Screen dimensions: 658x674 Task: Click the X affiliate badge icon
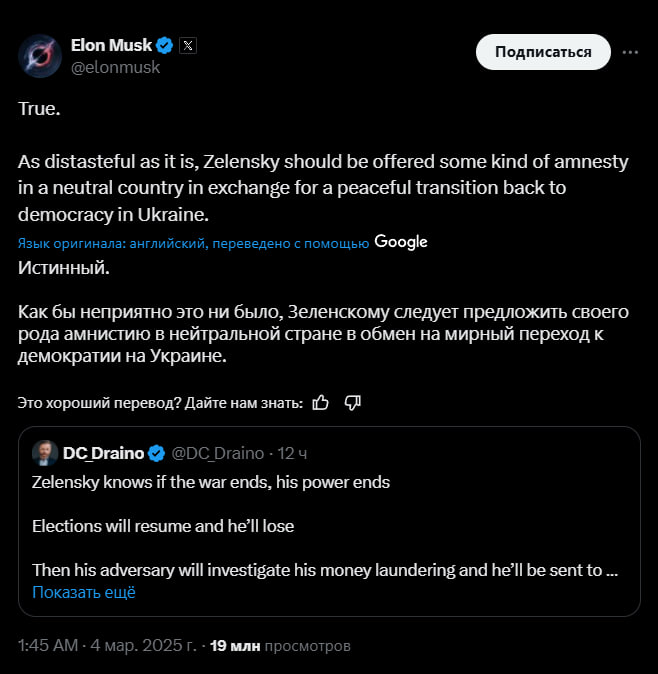[189, 45]
